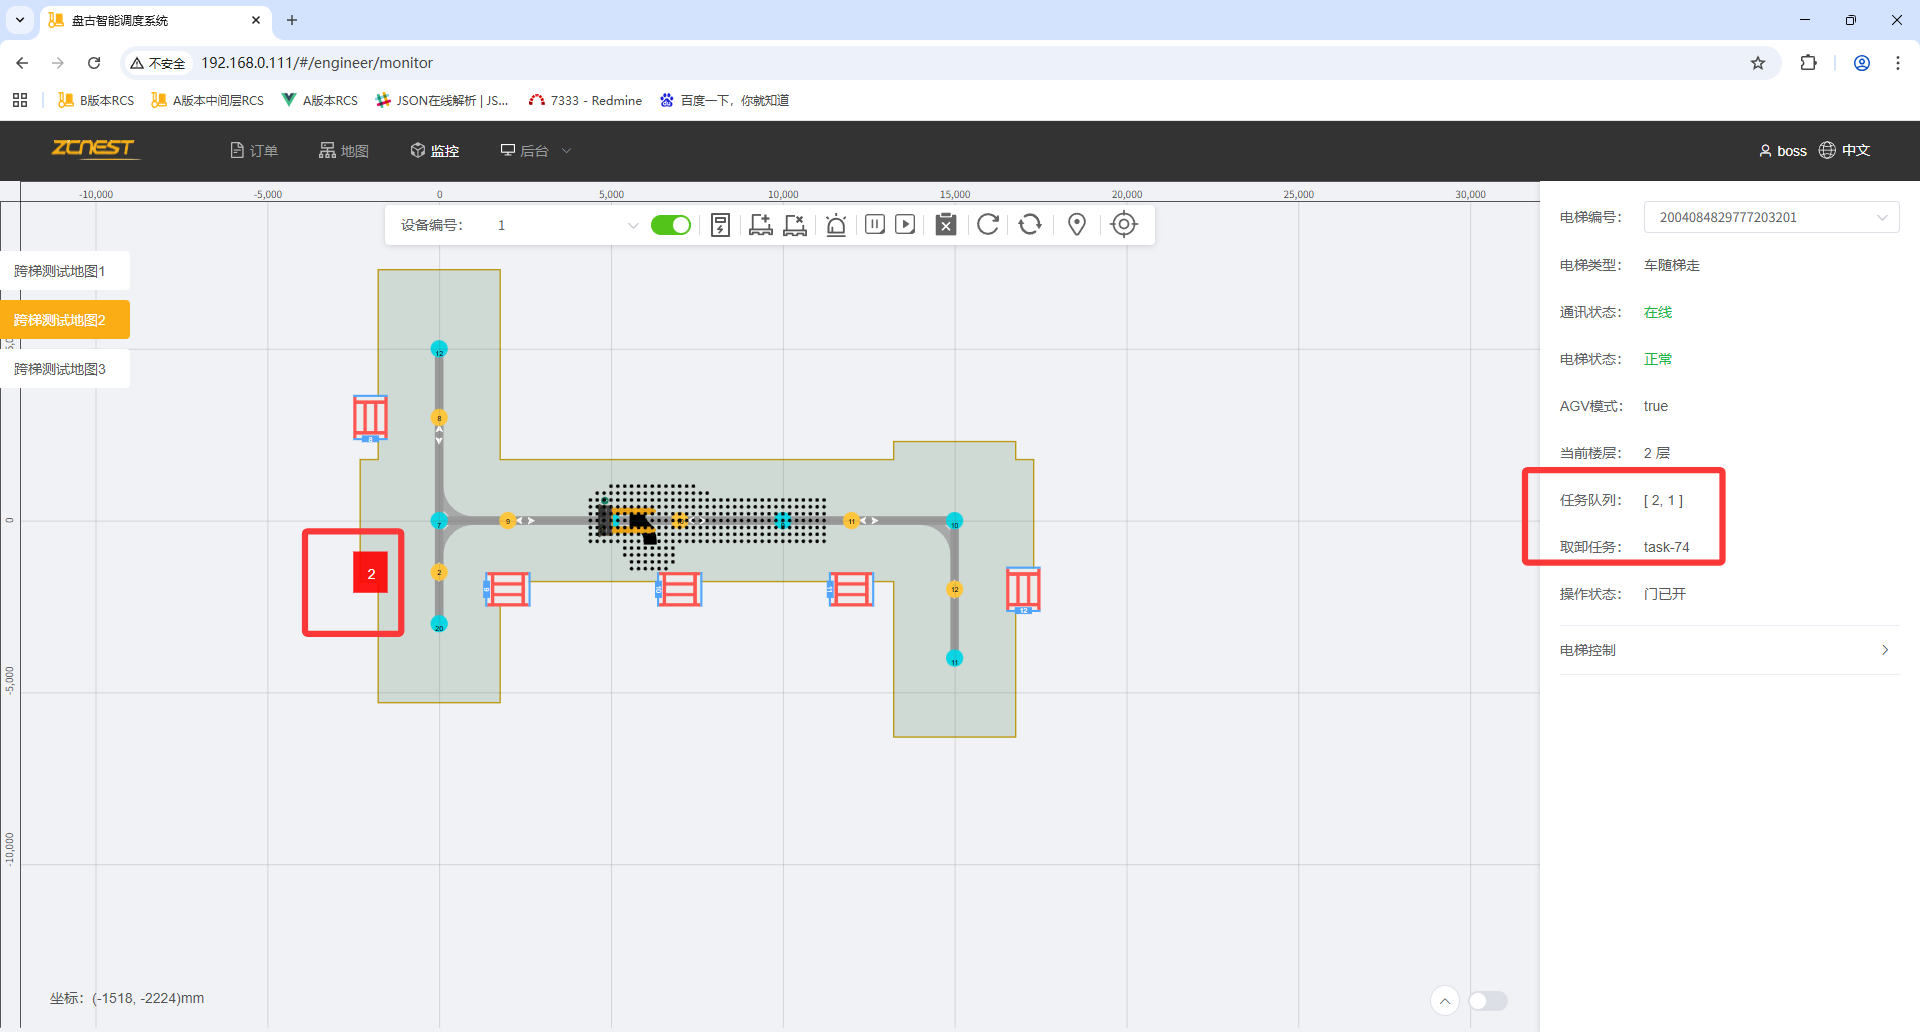The width and height of the screenshot is (1920, 1032).
Task: Click the charging task icon in toolbar
Action: (x=720, y=225)
